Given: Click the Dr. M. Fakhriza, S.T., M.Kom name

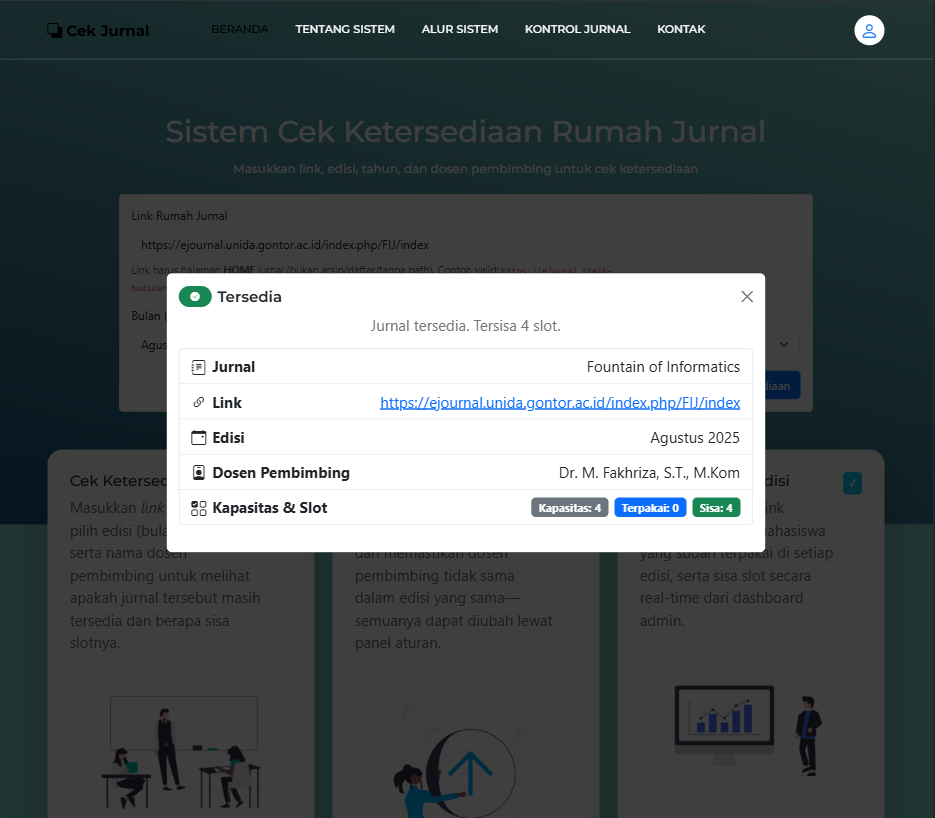Looking at the screenshot, I should [649, 473].
